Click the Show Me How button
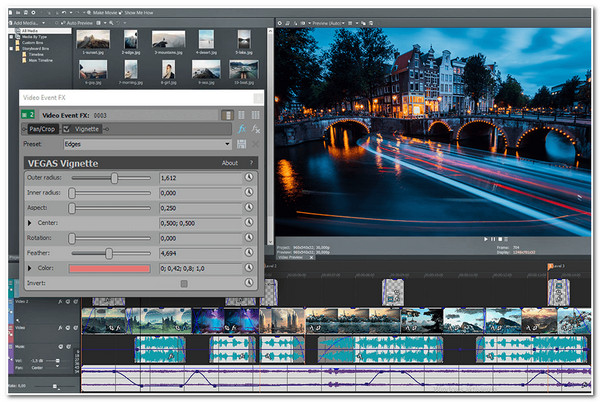600x402 pixels. [x=136, y=13]
